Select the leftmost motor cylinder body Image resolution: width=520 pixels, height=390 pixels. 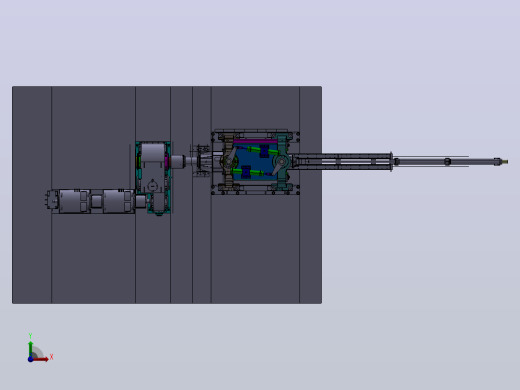click(x=74, y=201)
